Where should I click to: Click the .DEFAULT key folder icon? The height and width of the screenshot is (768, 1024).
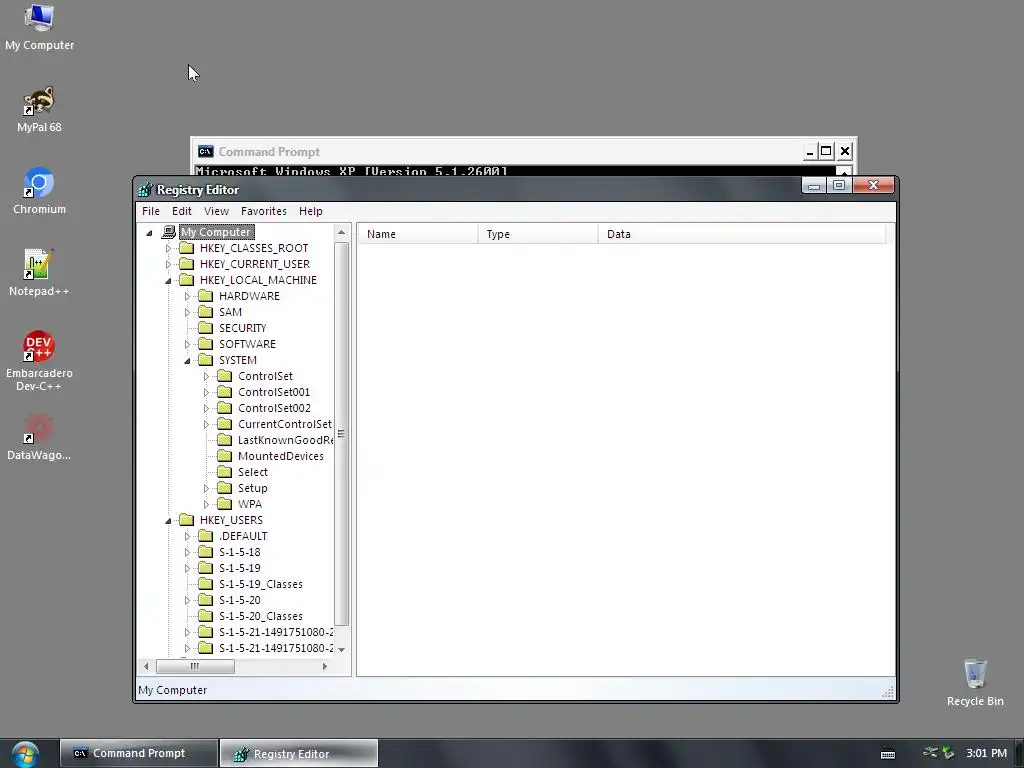pos(206,536)
